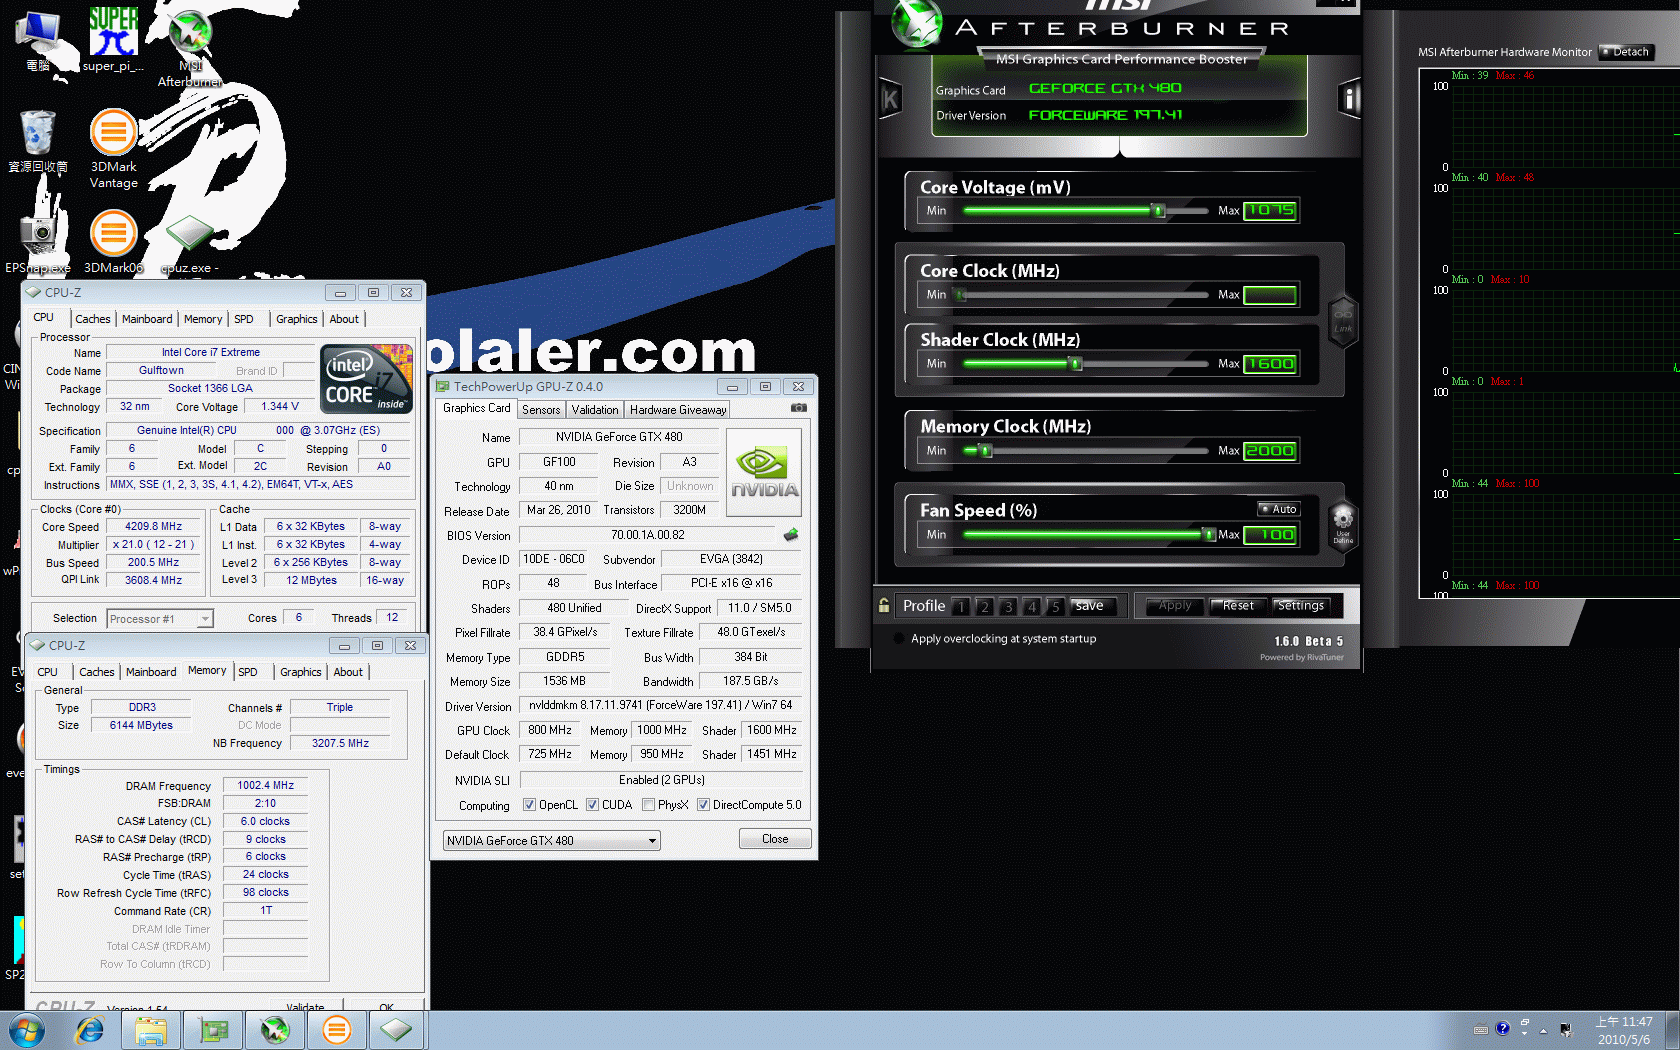Open the GPU selection dropdown in GPU-Z

pos(552,841)
